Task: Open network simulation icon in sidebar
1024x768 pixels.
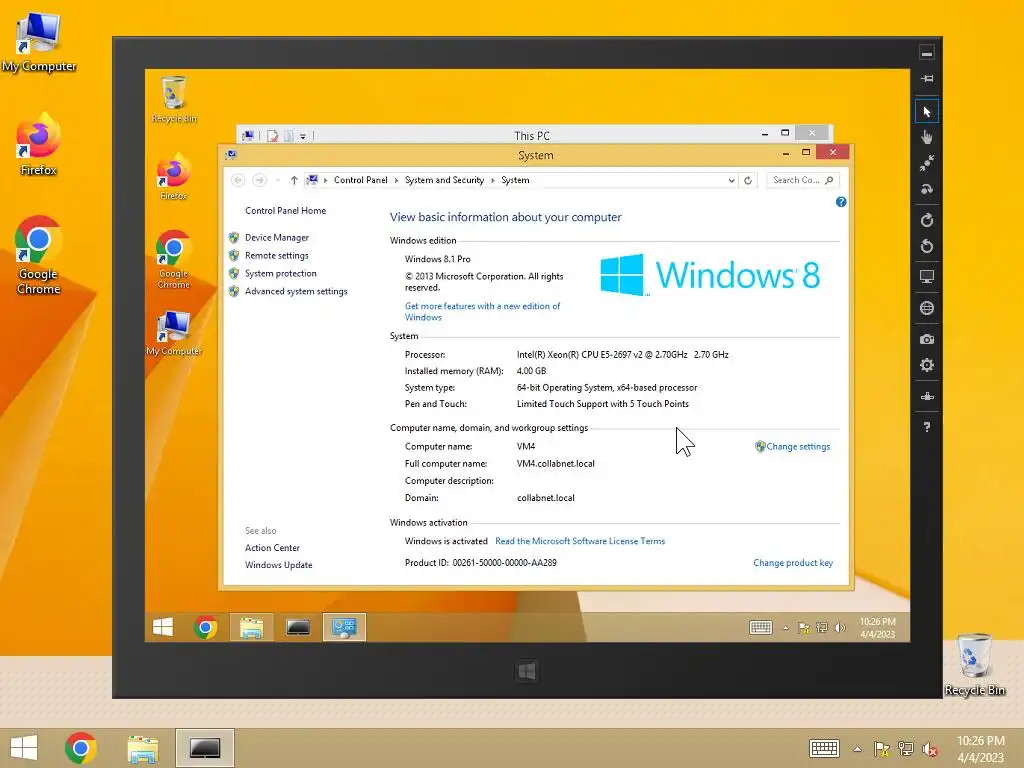Action: tap(927, 396)
